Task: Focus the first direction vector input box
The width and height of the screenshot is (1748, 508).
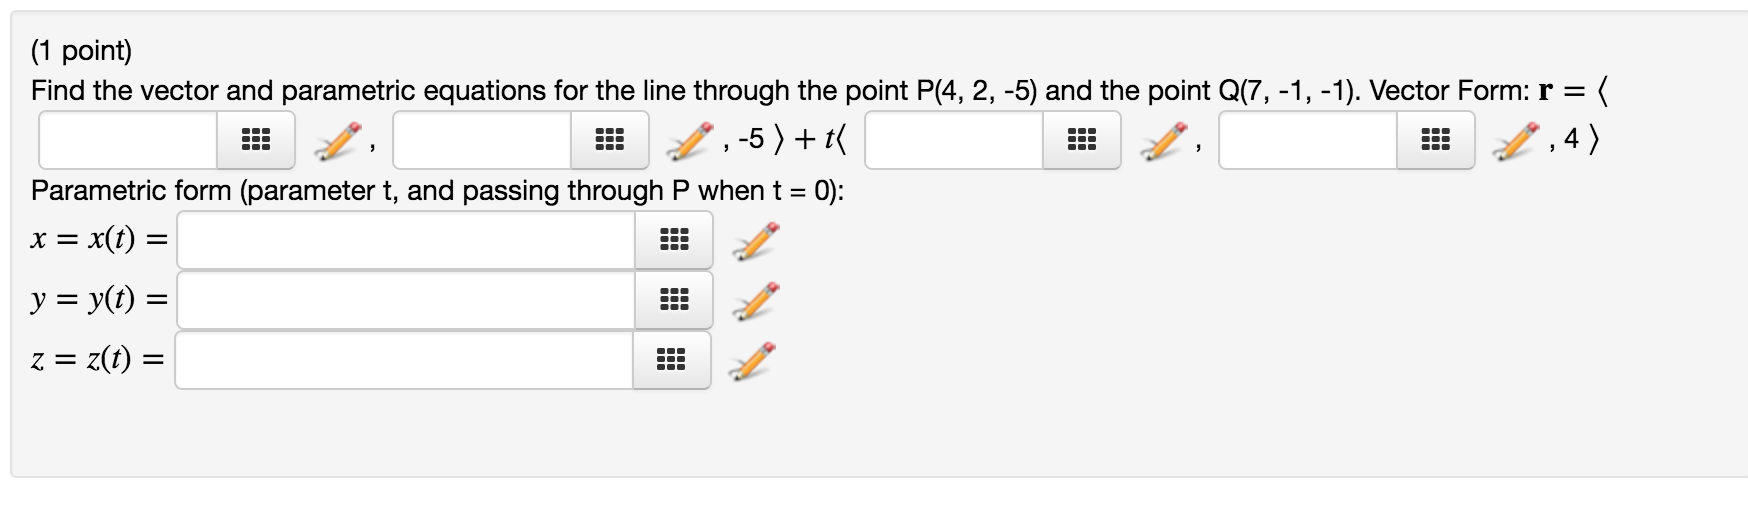Action: pos(954,140)
